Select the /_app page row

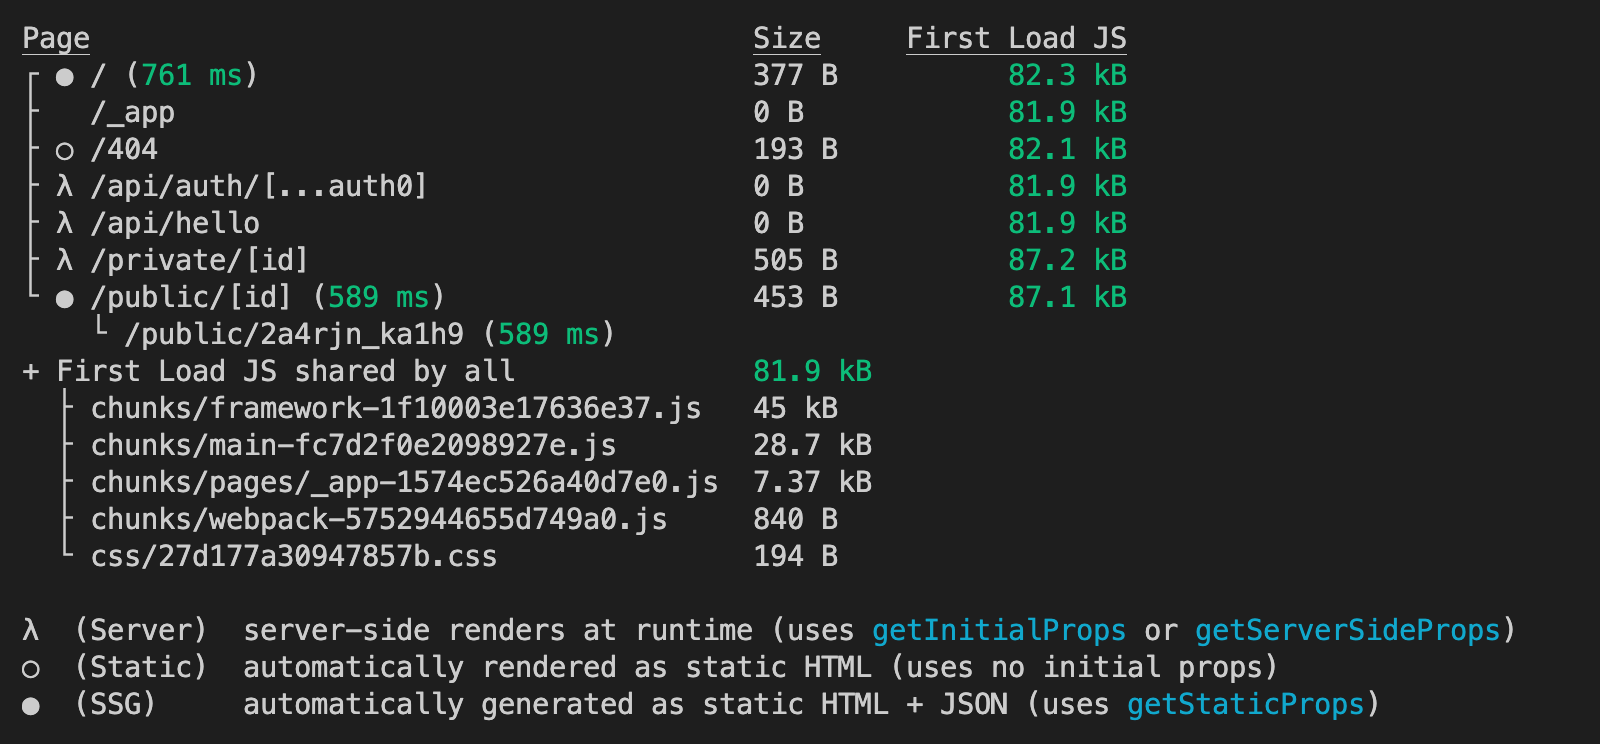tap(132, 113)
